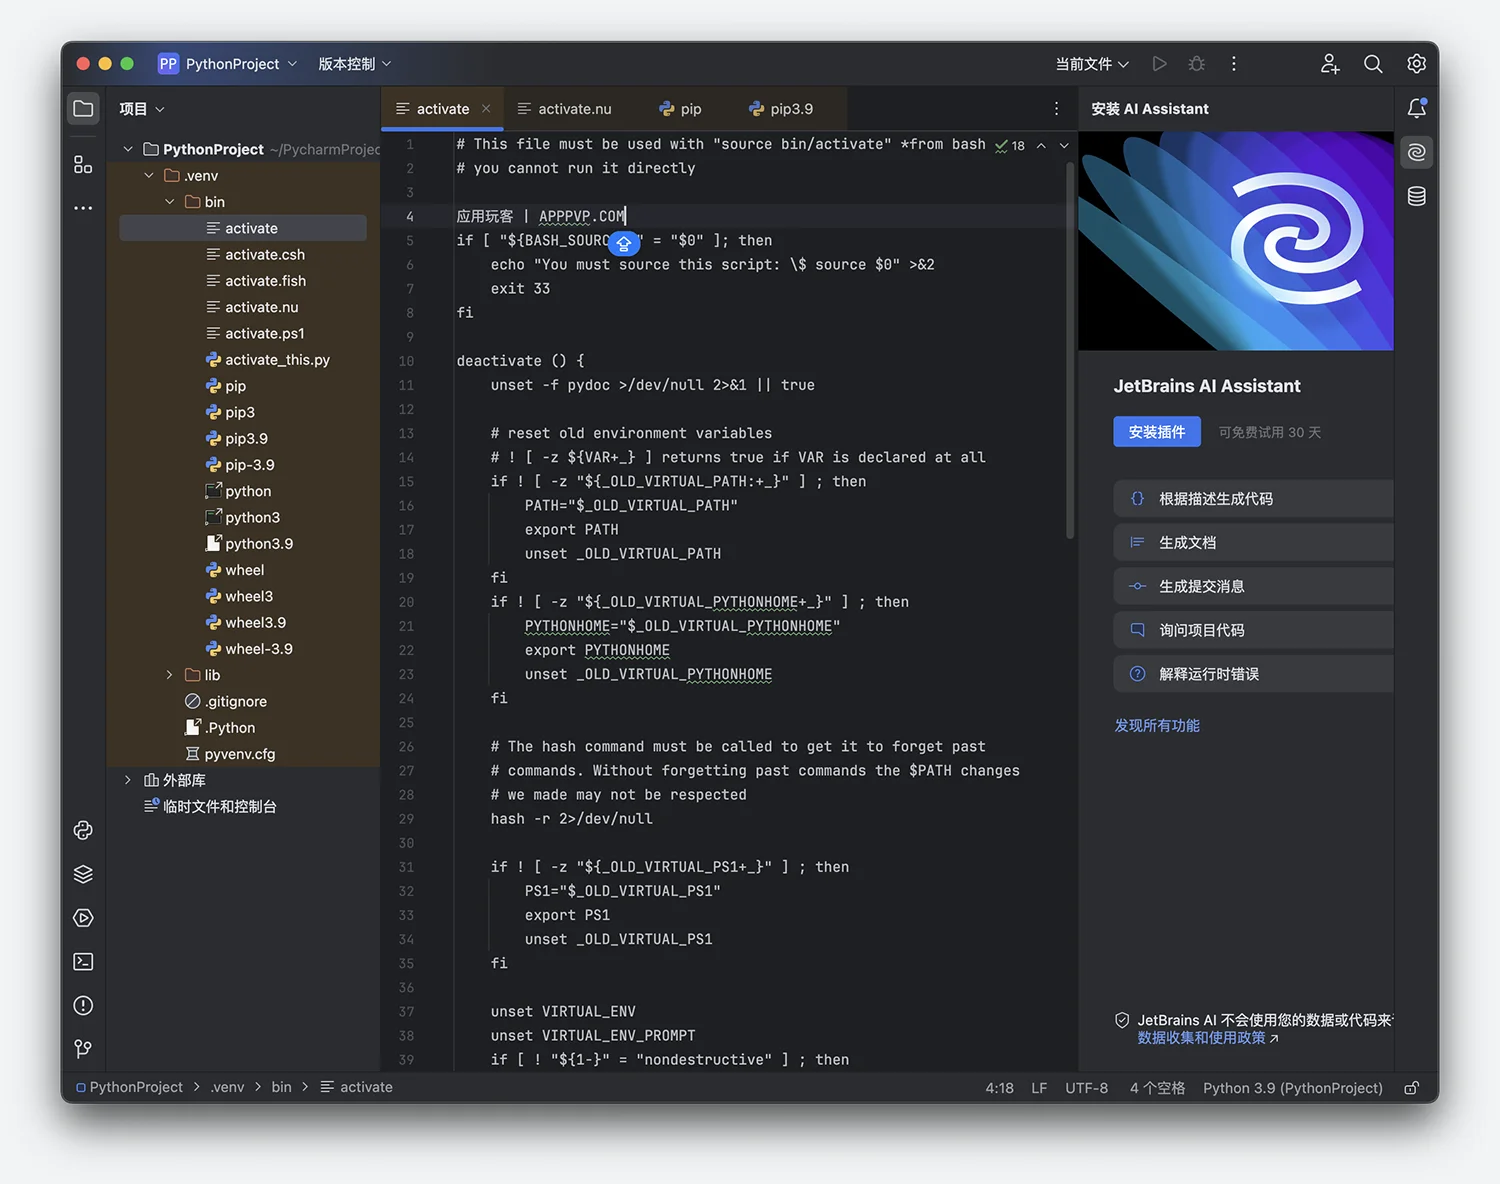Open the Git version control tool window
Viewport: 1500px width, 1184px height.
click(83, 1048)
